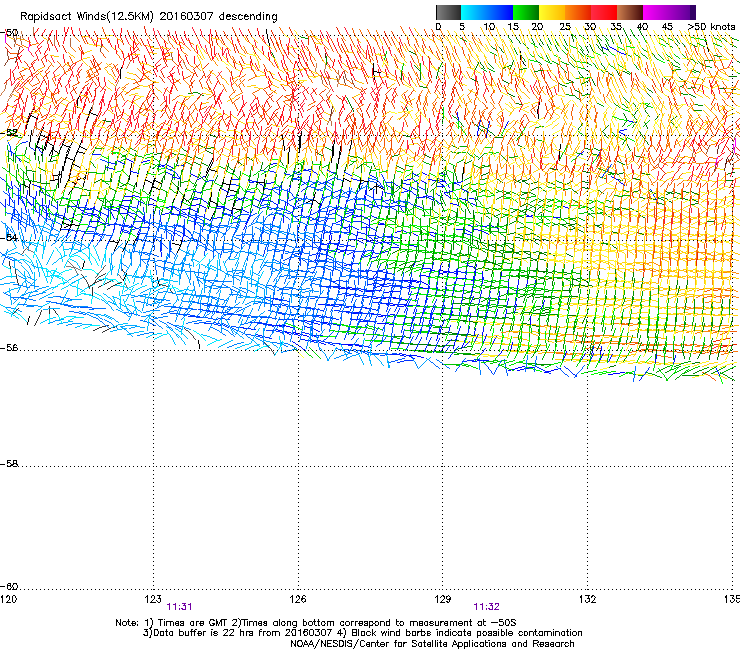
Task: Click legend tick label 45
Action: pyautogui.click(x=667, y=27)
